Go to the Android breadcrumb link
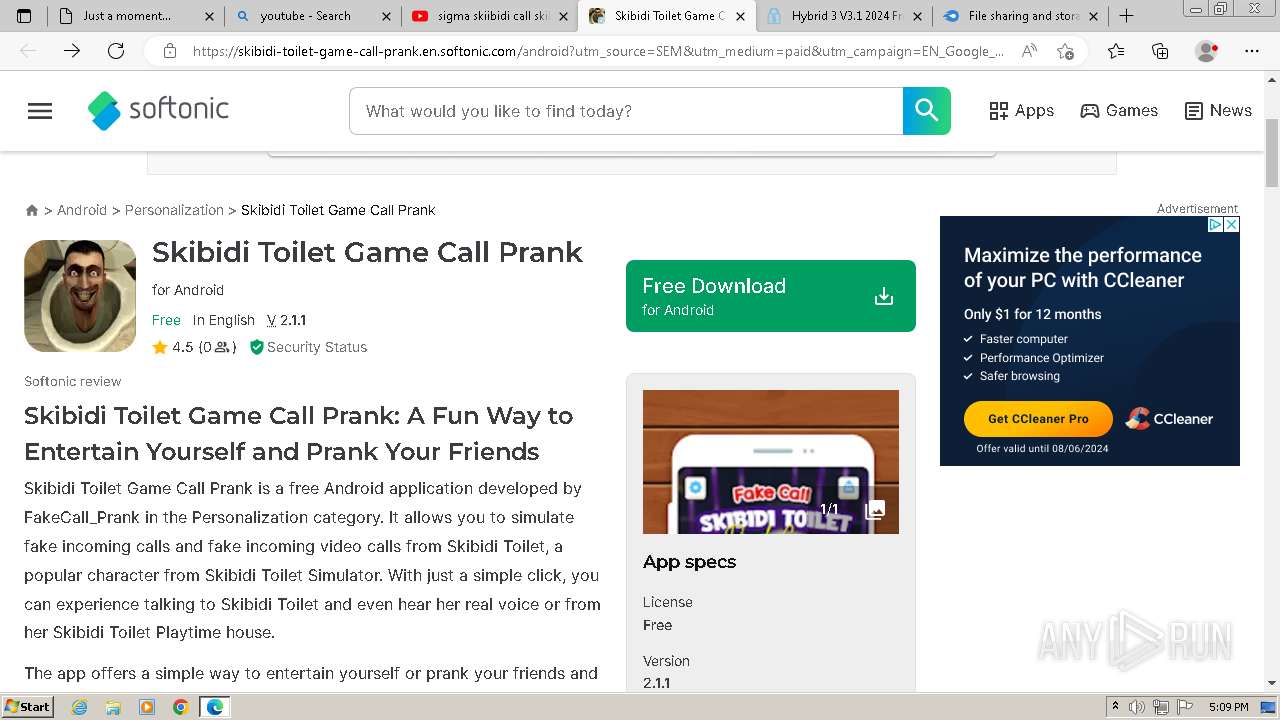 (82, 210)
